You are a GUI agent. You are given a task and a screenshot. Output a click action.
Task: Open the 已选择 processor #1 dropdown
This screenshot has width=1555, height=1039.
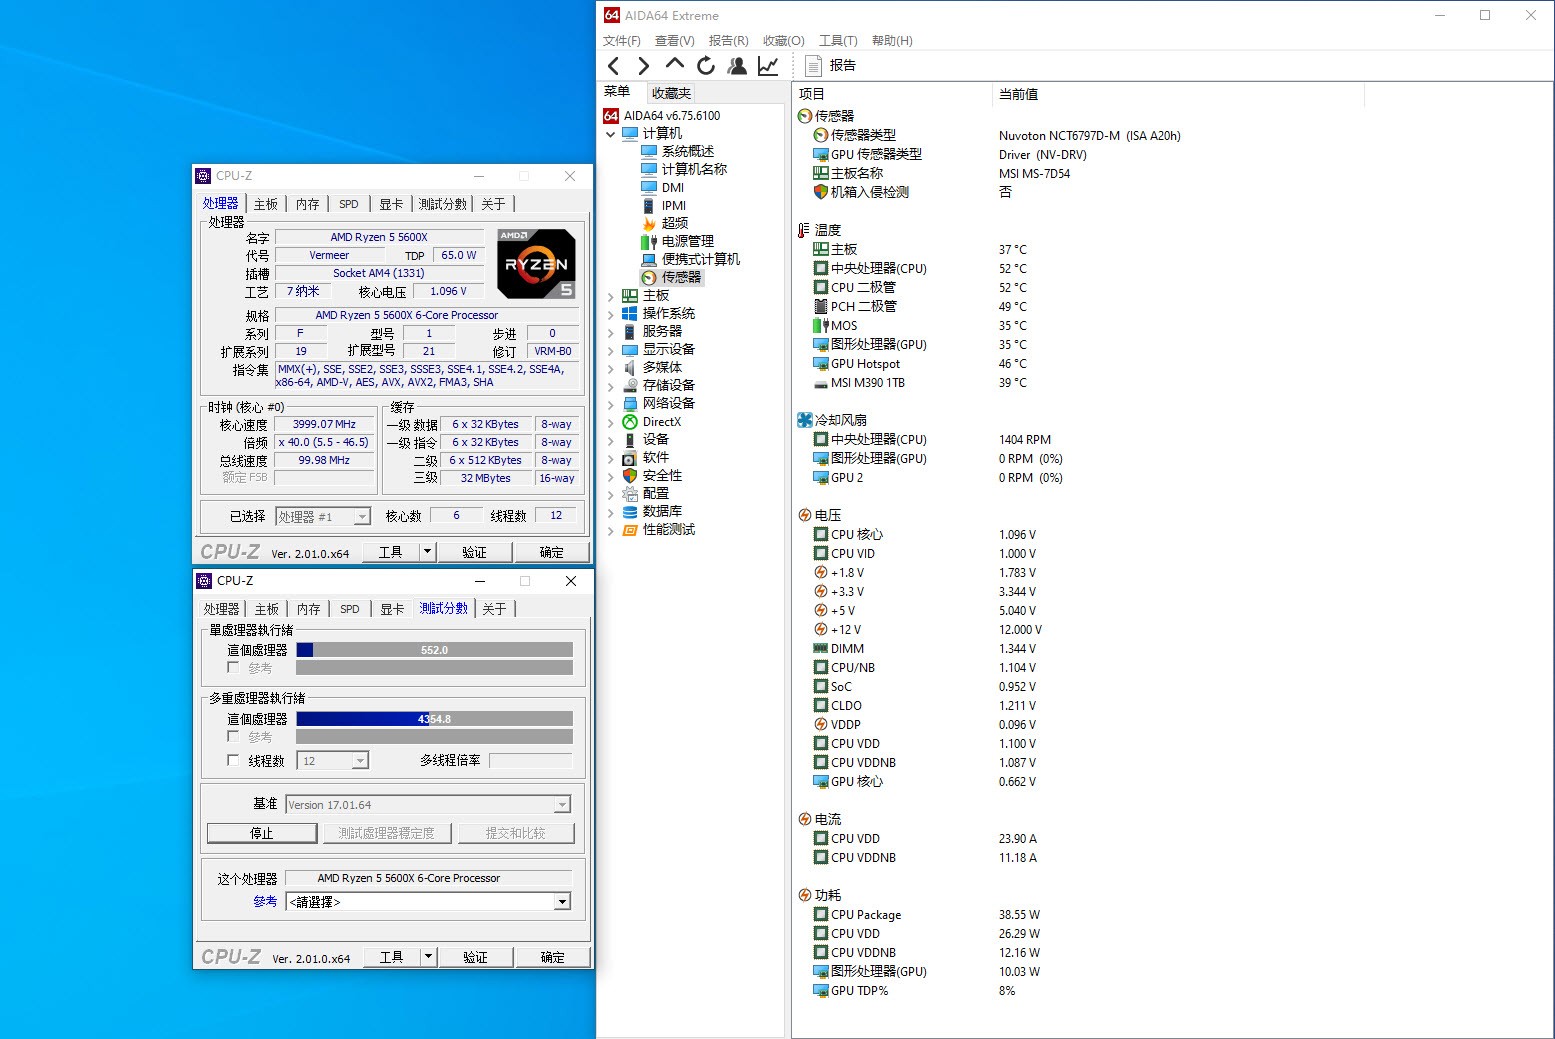click(x=362, y=517)
